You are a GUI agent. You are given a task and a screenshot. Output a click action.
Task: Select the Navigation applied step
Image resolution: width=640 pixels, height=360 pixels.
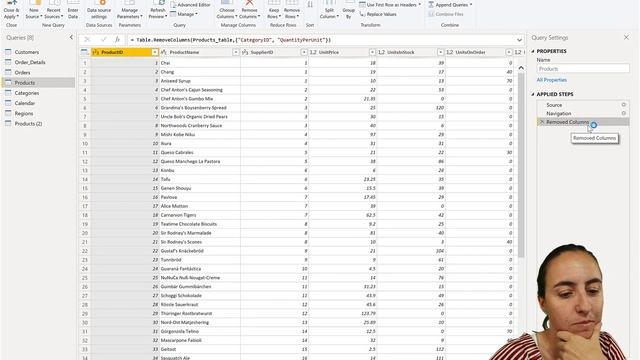(x=559, y=113)
